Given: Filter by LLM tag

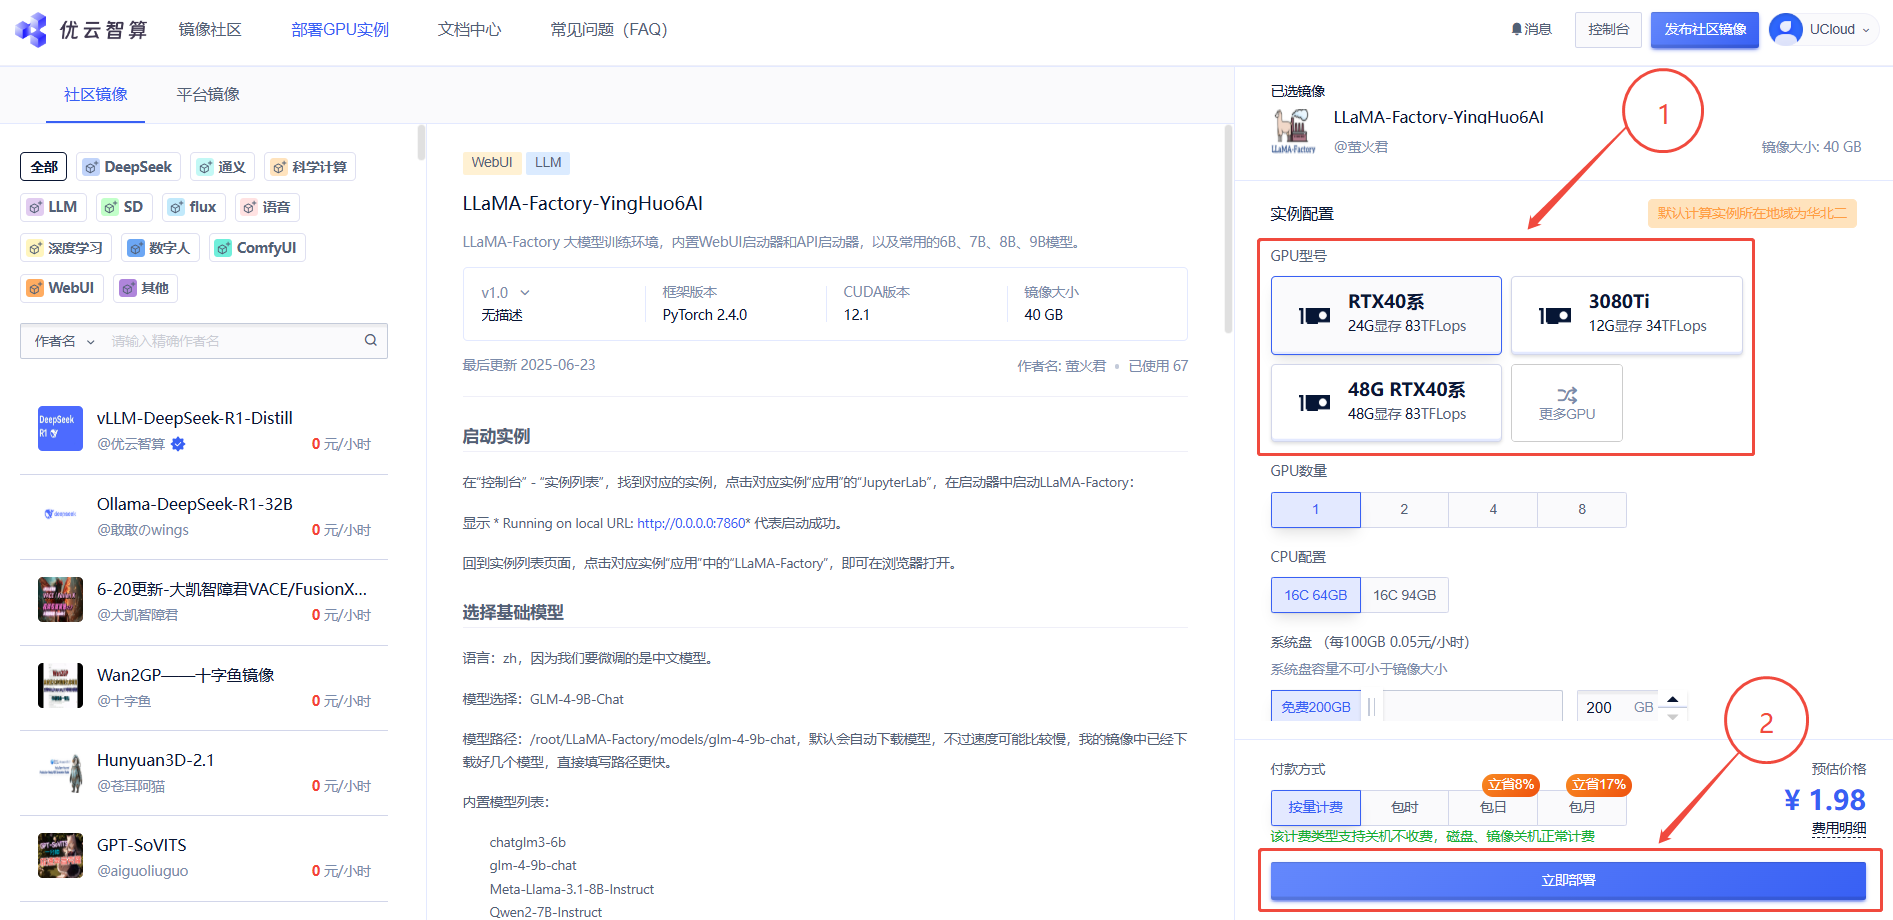Looking at the screenshot, I should click(53, 207).
